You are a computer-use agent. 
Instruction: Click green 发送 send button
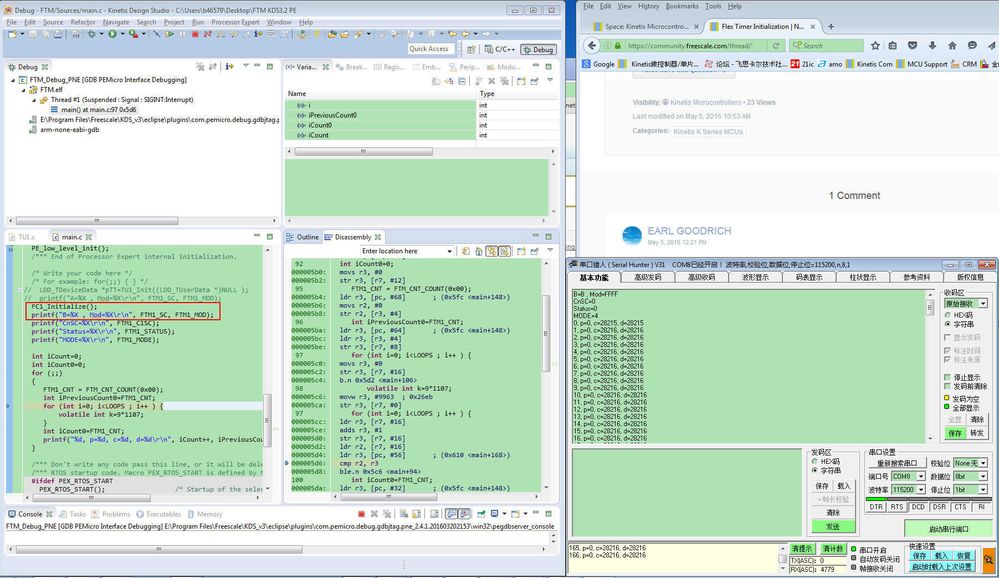point(832,527)
